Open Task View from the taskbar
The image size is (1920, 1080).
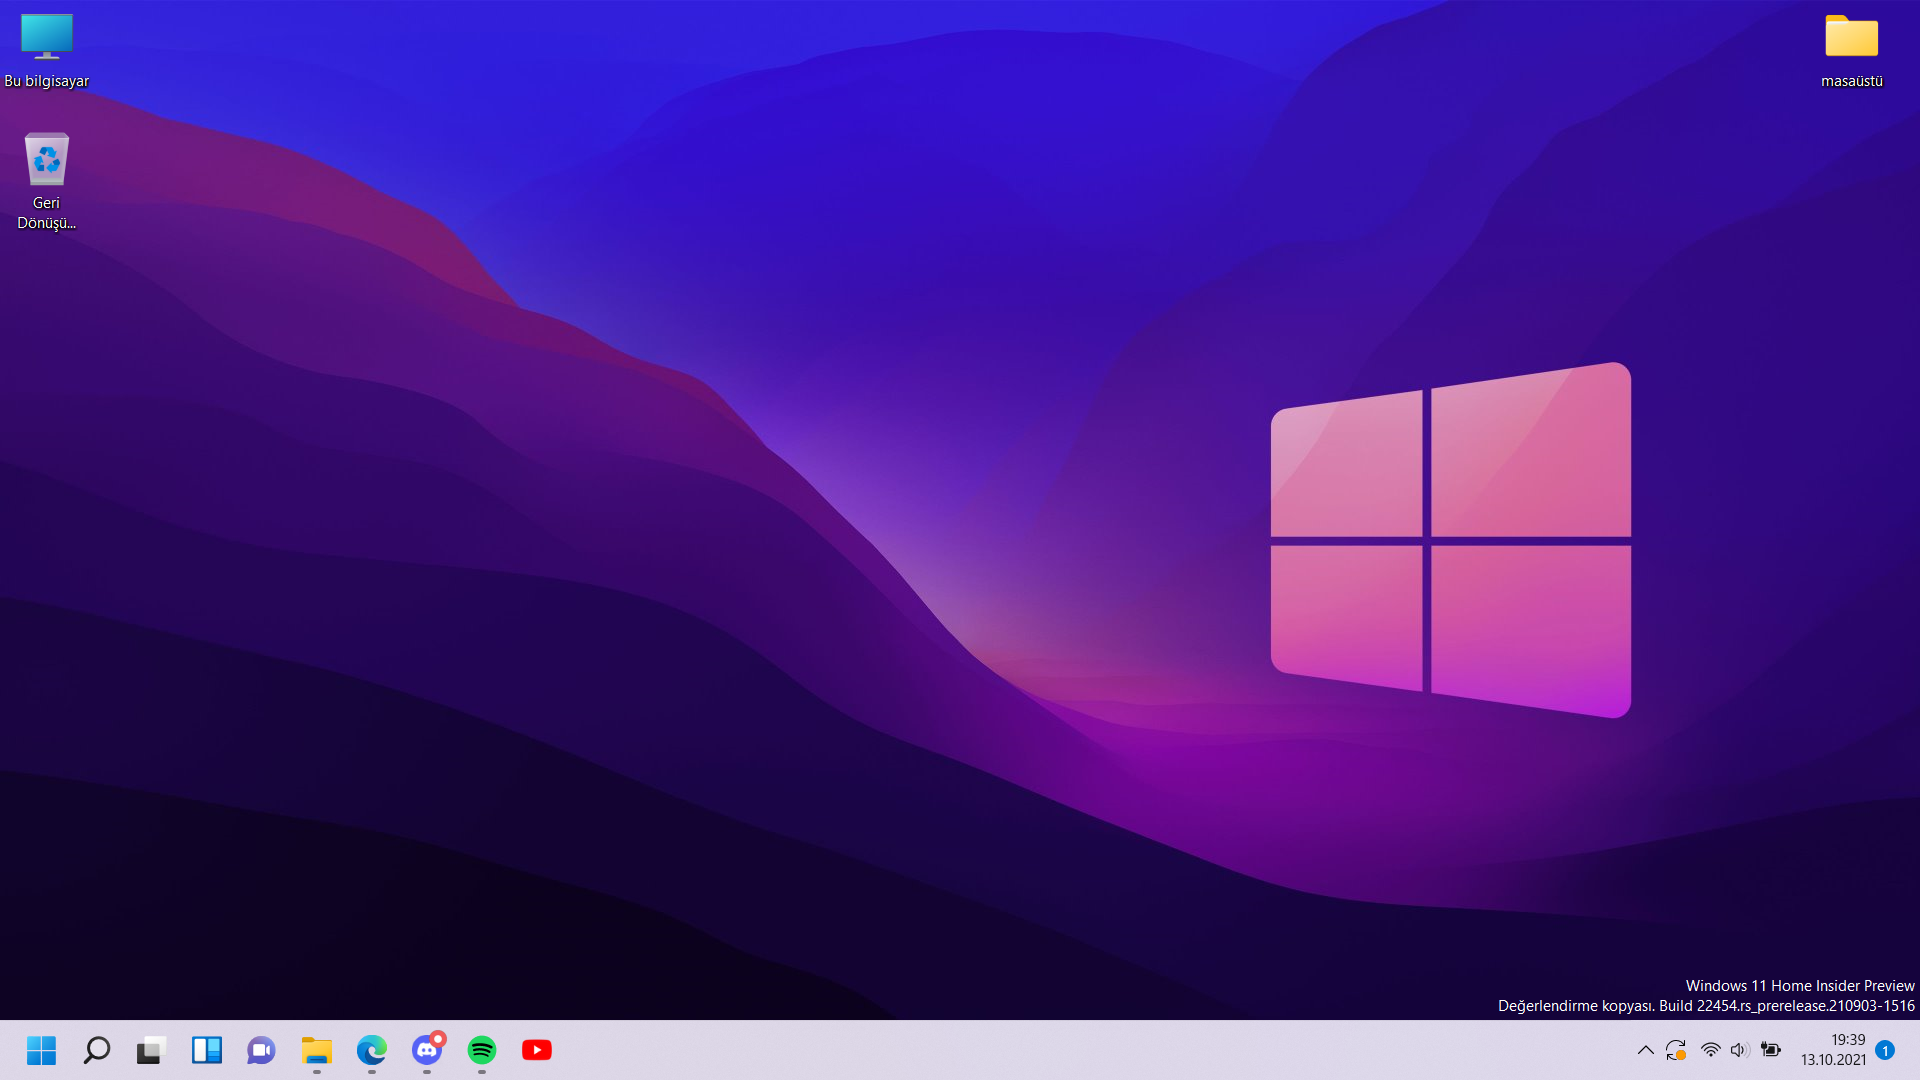point(151,1050)
